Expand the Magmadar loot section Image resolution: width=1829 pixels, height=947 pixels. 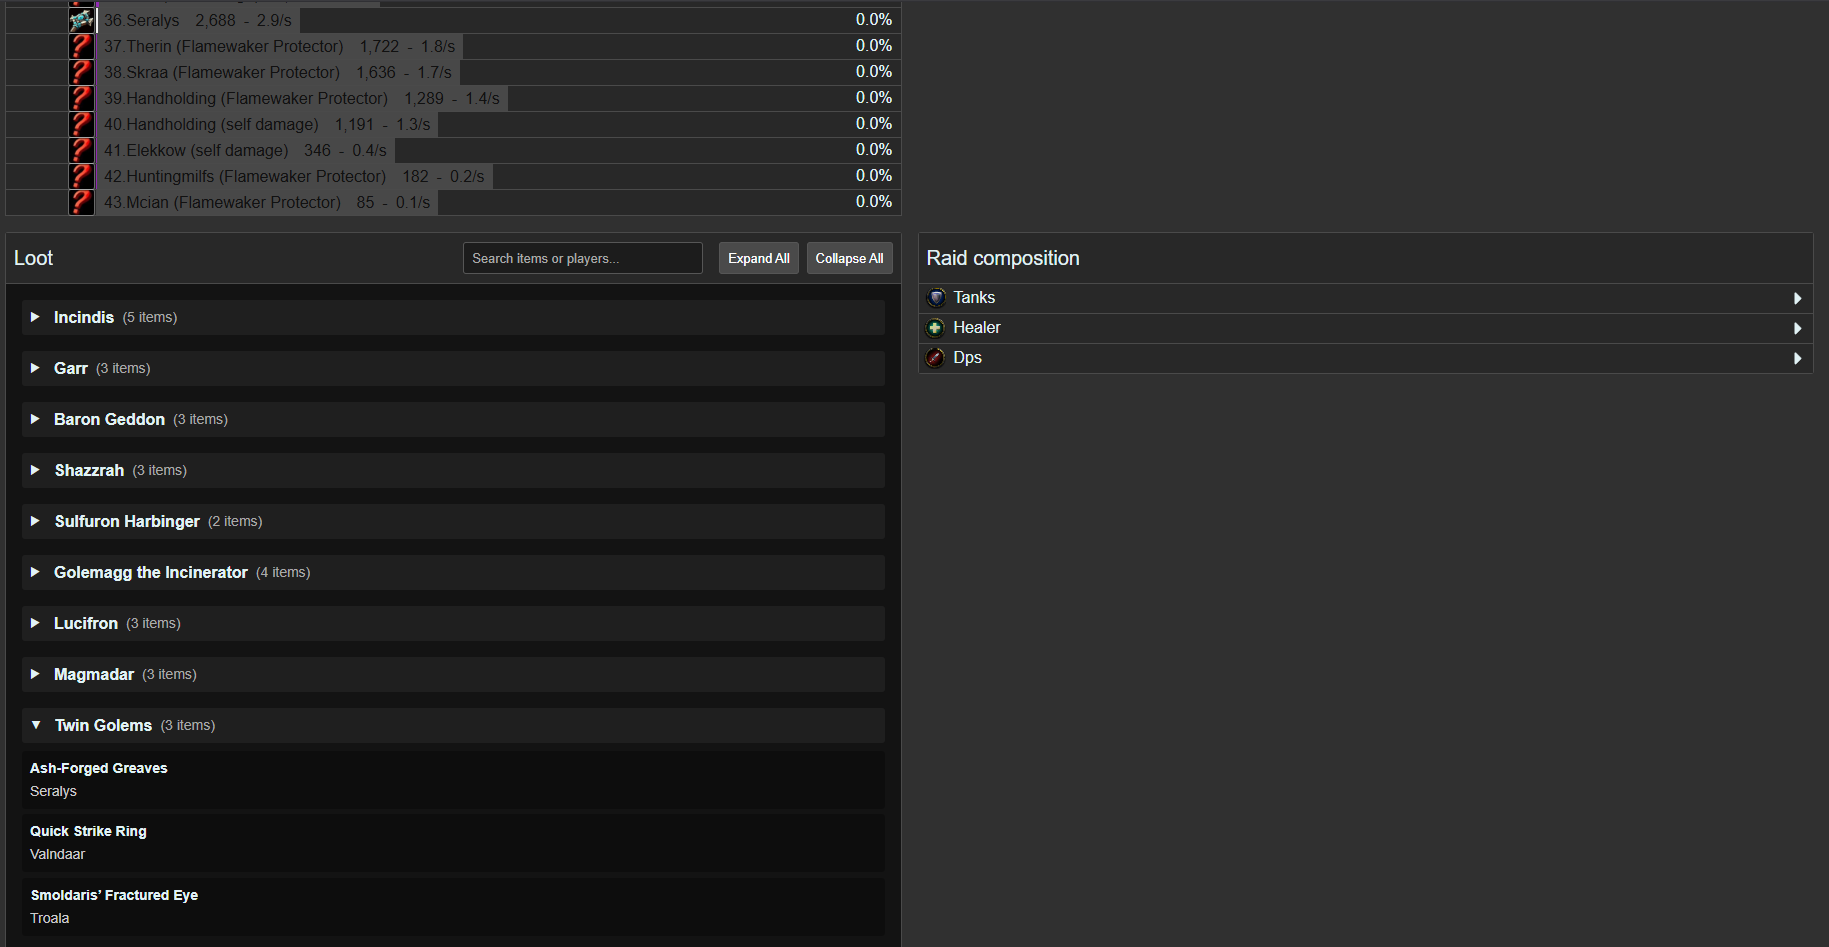coord(453,674)
